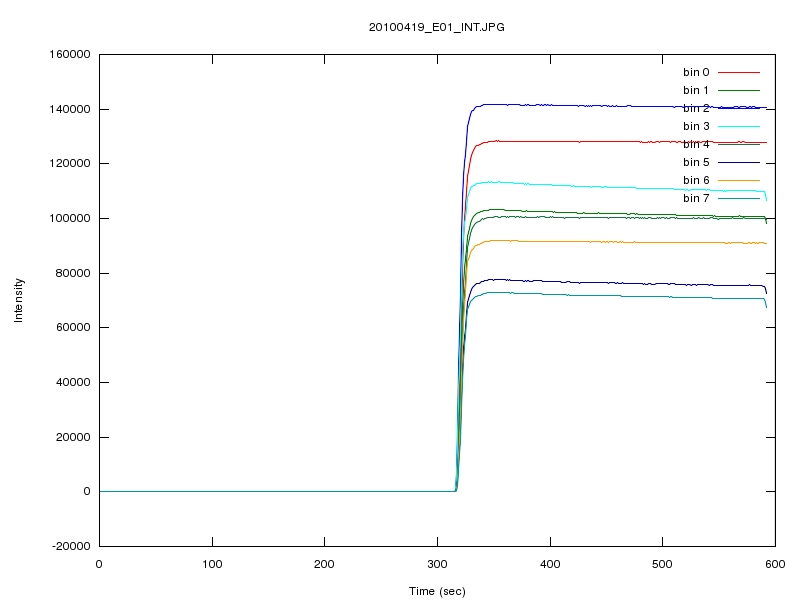Click the 60000 y-axis tick label
Image resolution: width=800 pixels, height=600 pixels.
tap(73, 327)
